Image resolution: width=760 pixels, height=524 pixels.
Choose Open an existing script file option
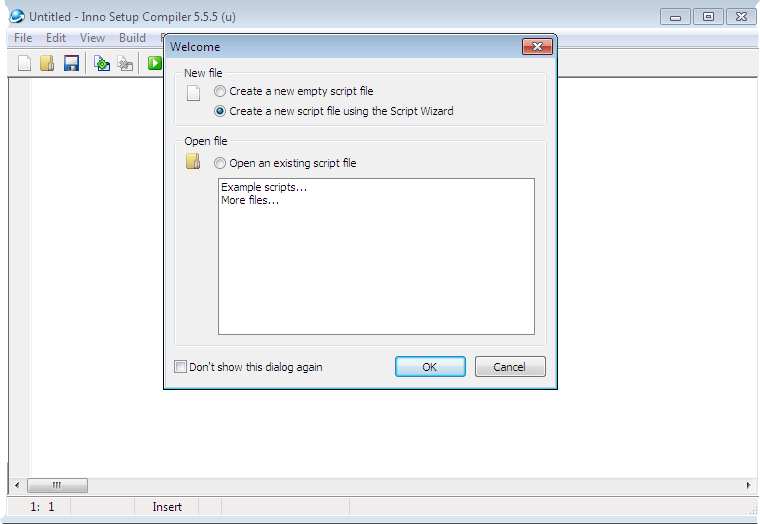(x=285, y=163)
